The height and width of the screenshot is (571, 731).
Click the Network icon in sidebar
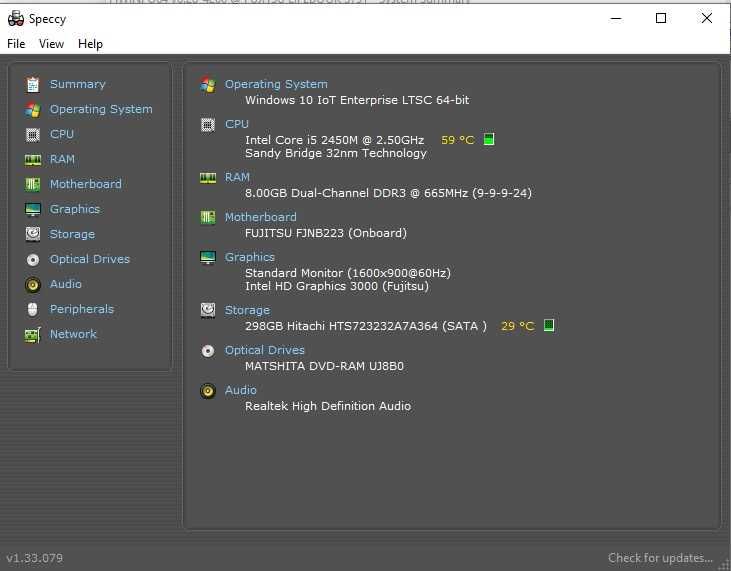pyautogui.click(x=33, y=334)
